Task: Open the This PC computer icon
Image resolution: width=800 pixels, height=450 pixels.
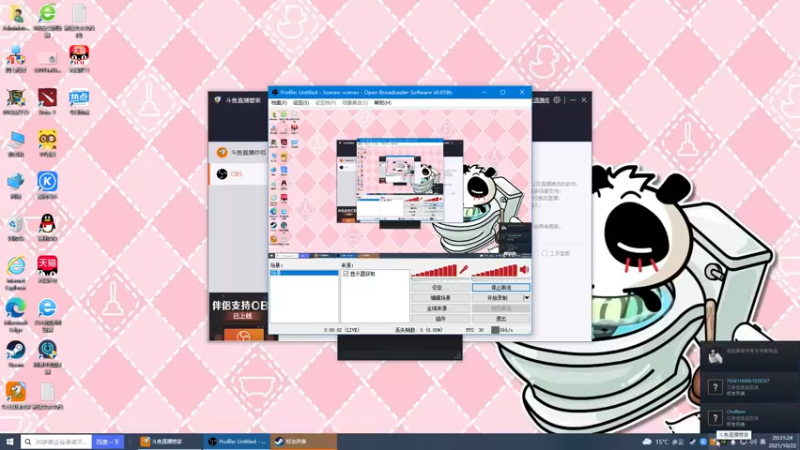Action: pyautogui.click(x=16, y=143)
